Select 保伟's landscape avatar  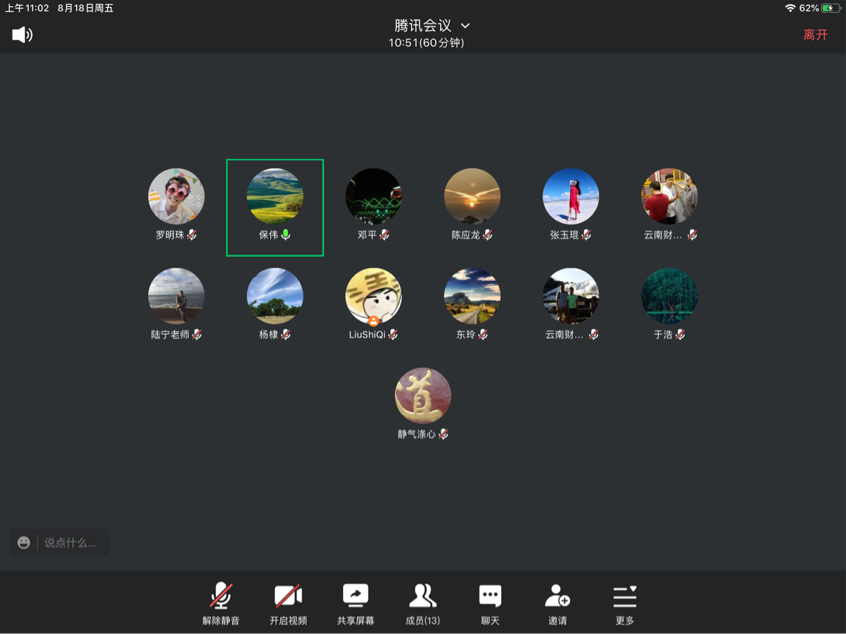[275, 196]
